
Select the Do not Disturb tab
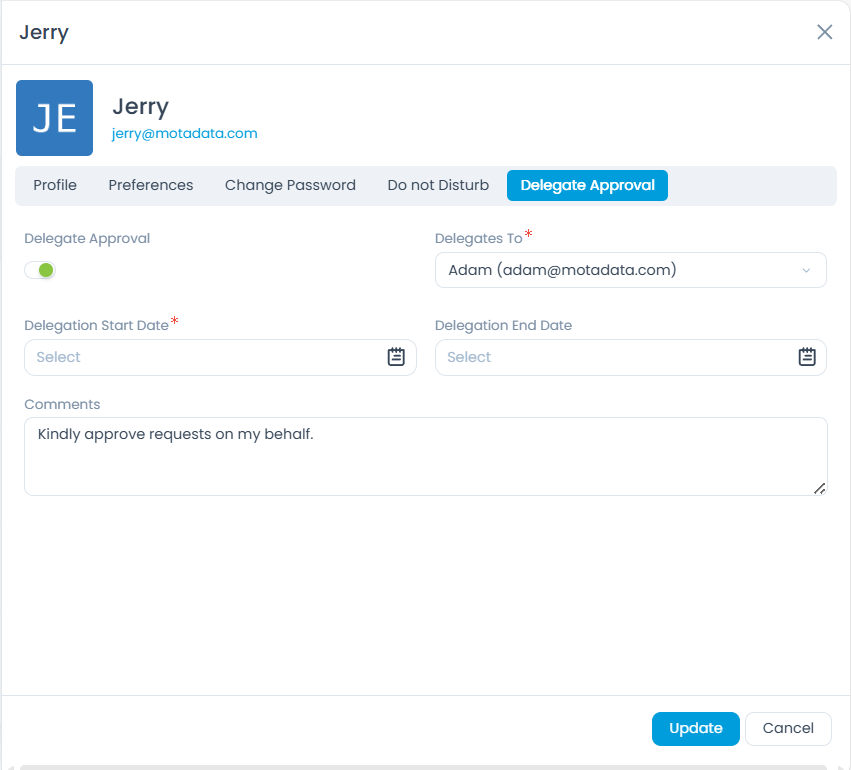point(438,185)
